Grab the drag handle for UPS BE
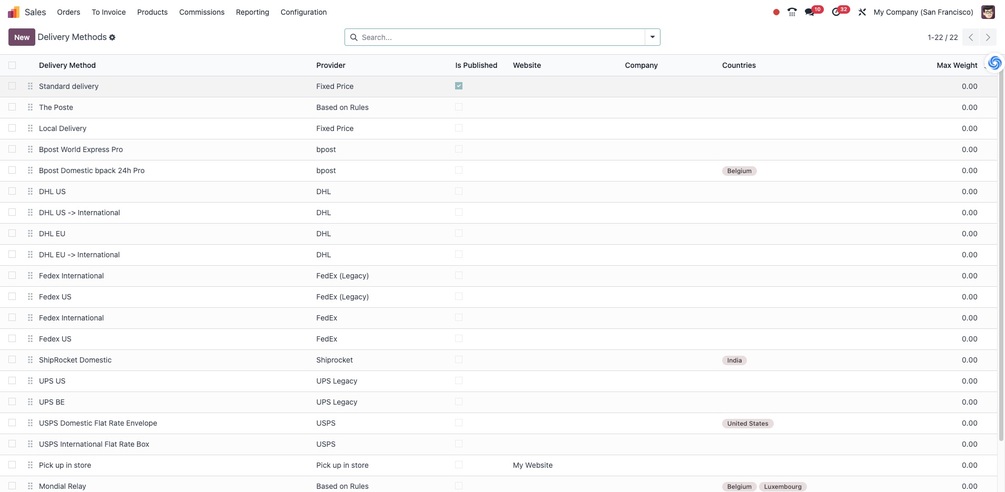This screenshot has width=1005, height=492. click(30, 402)
